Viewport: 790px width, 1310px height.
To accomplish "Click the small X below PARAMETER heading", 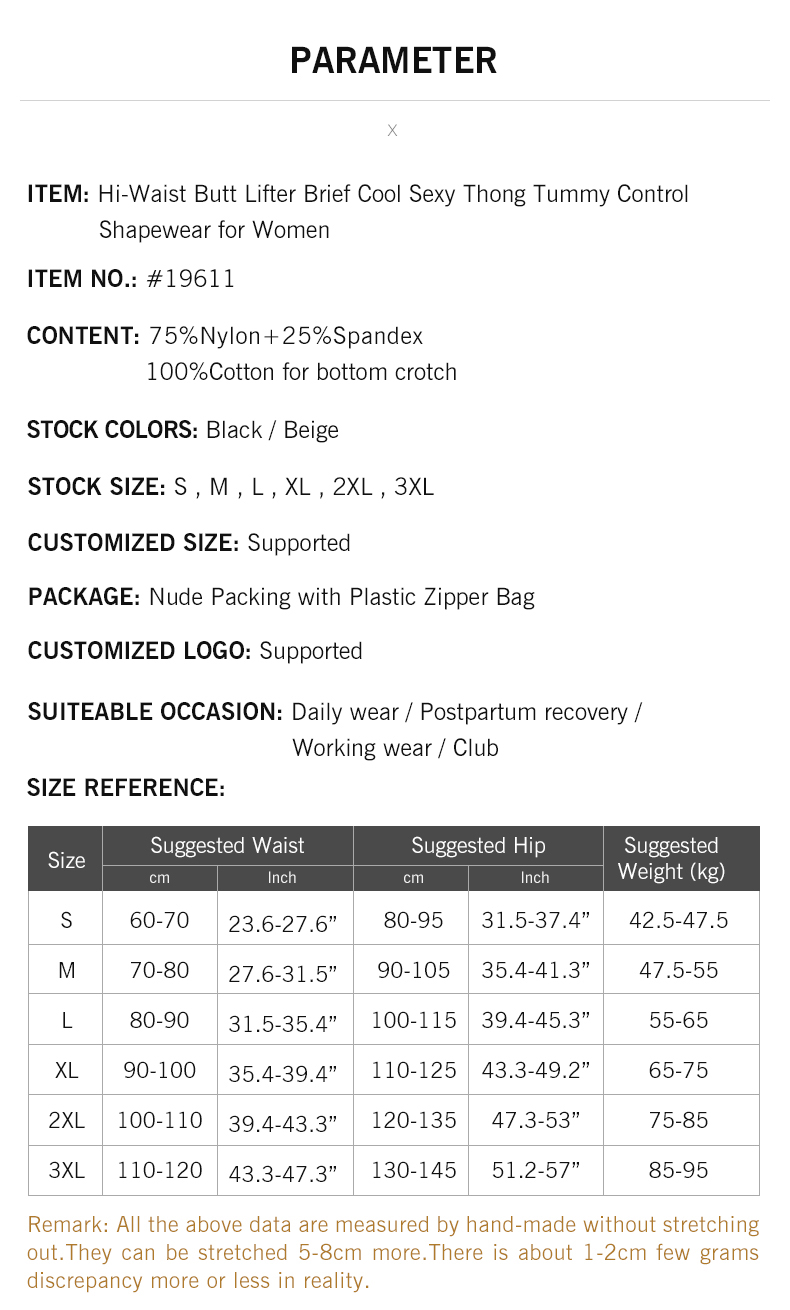I will 392,131.
